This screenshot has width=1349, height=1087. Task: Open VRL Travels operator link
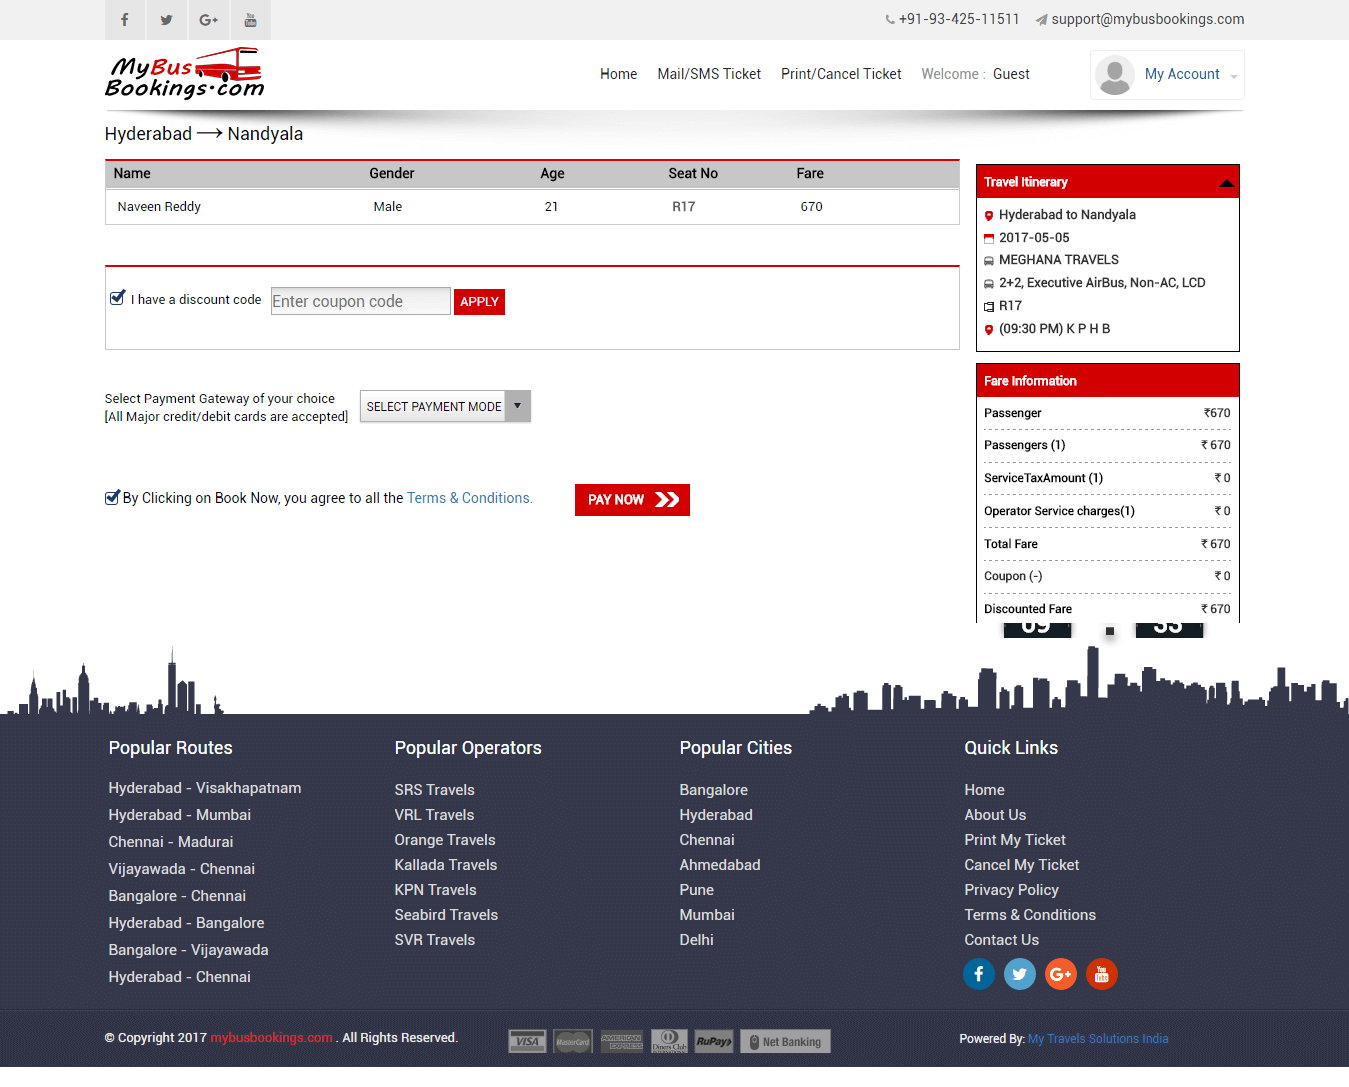point(435,815)
